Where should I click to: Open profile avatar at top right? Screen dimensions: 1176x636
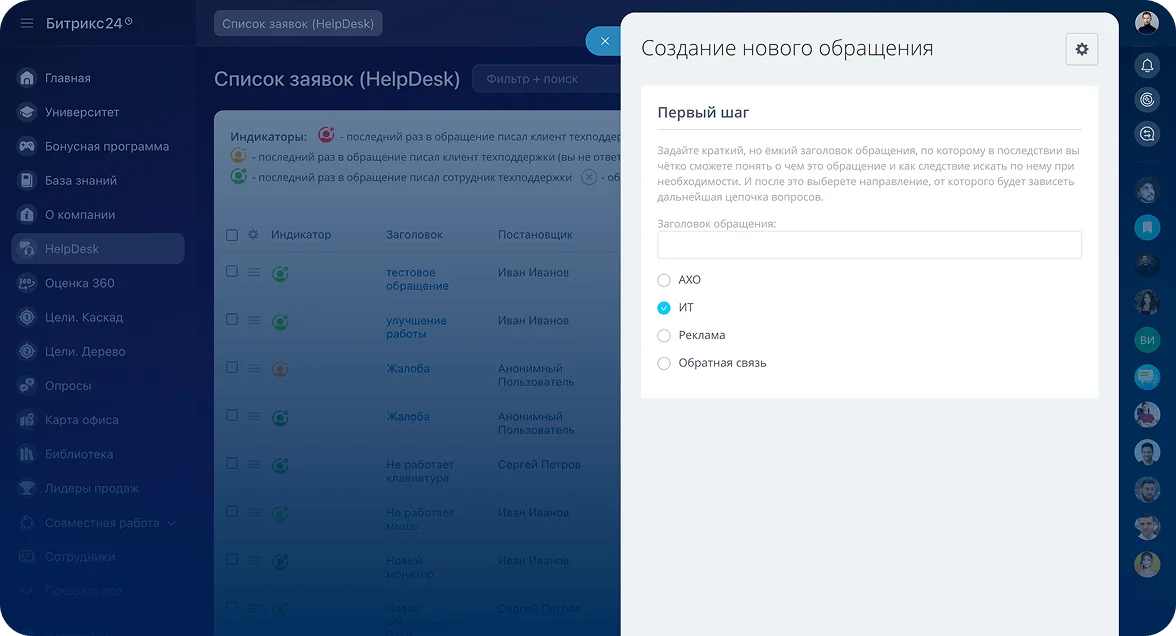[1147, 22]
